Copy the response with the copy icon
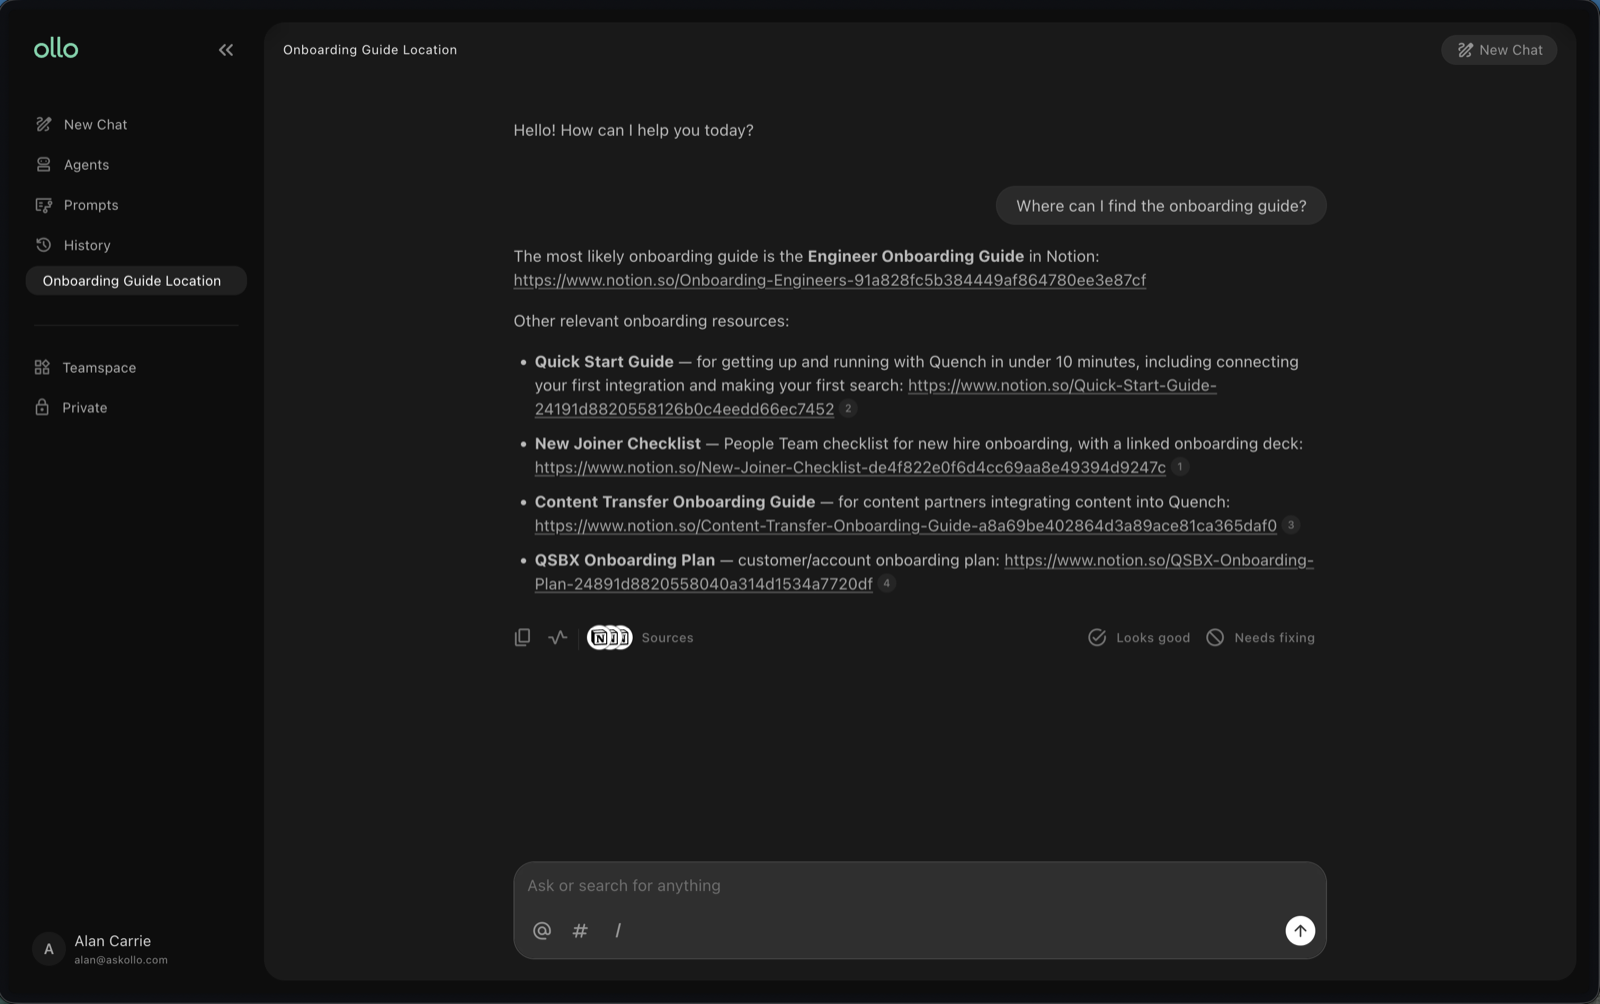 pos(522,637)
